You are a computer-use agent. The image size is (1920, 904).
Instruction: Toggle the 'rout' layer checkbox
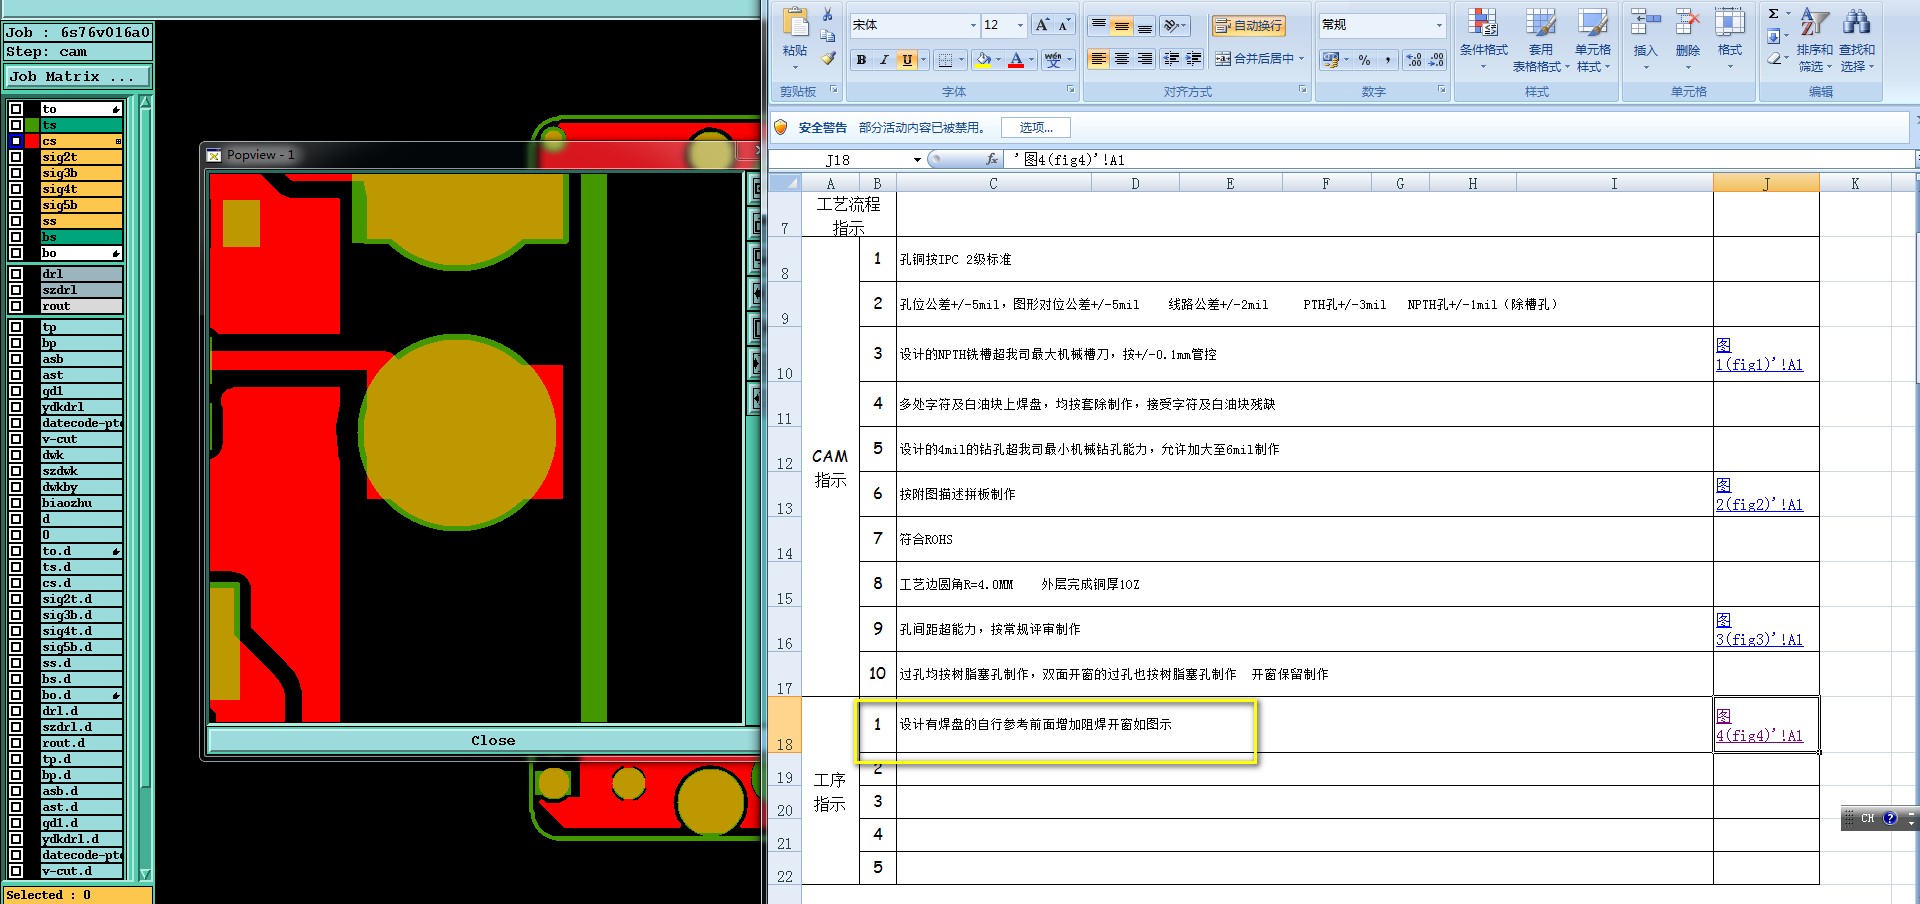point(16,306)
